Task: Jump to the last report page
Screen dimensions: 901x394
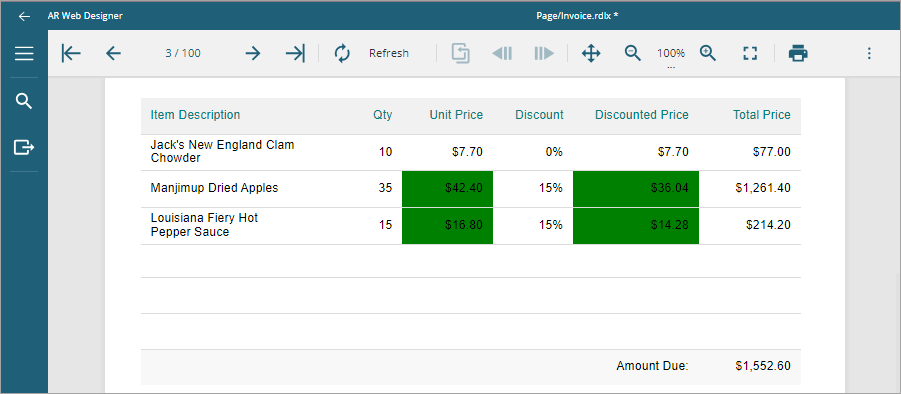Action: click(x=295, y=53)
